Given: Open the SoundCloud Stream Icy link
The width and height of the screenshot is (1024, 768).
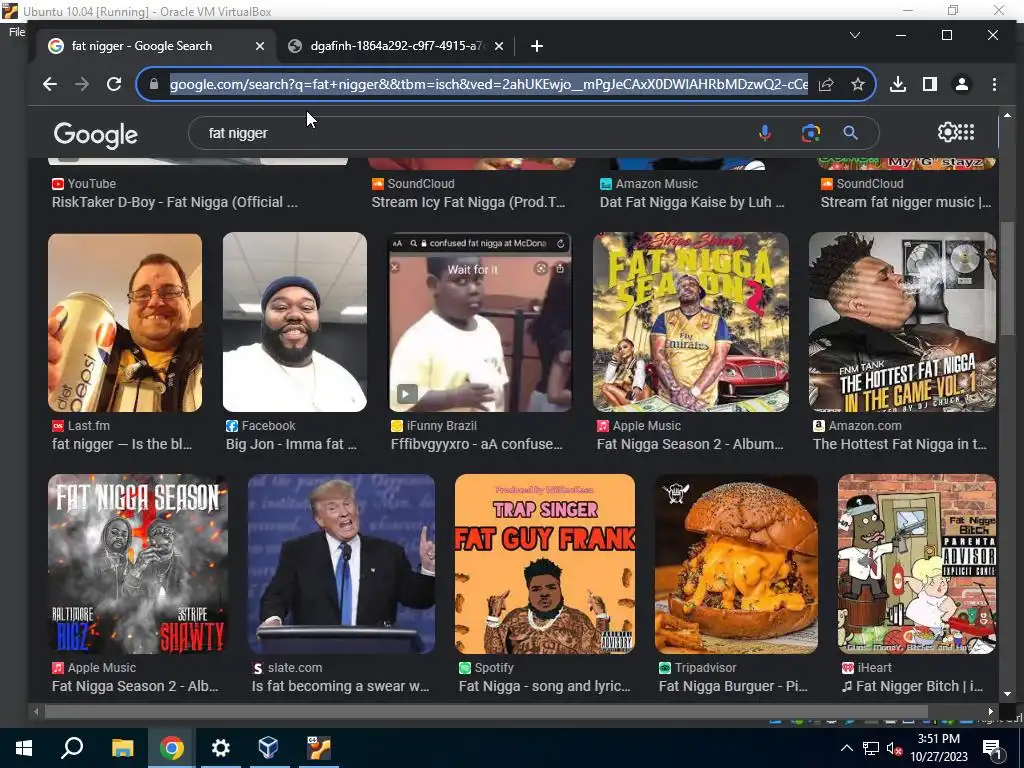Looking at the screenshot, I should tap(468, 202).
